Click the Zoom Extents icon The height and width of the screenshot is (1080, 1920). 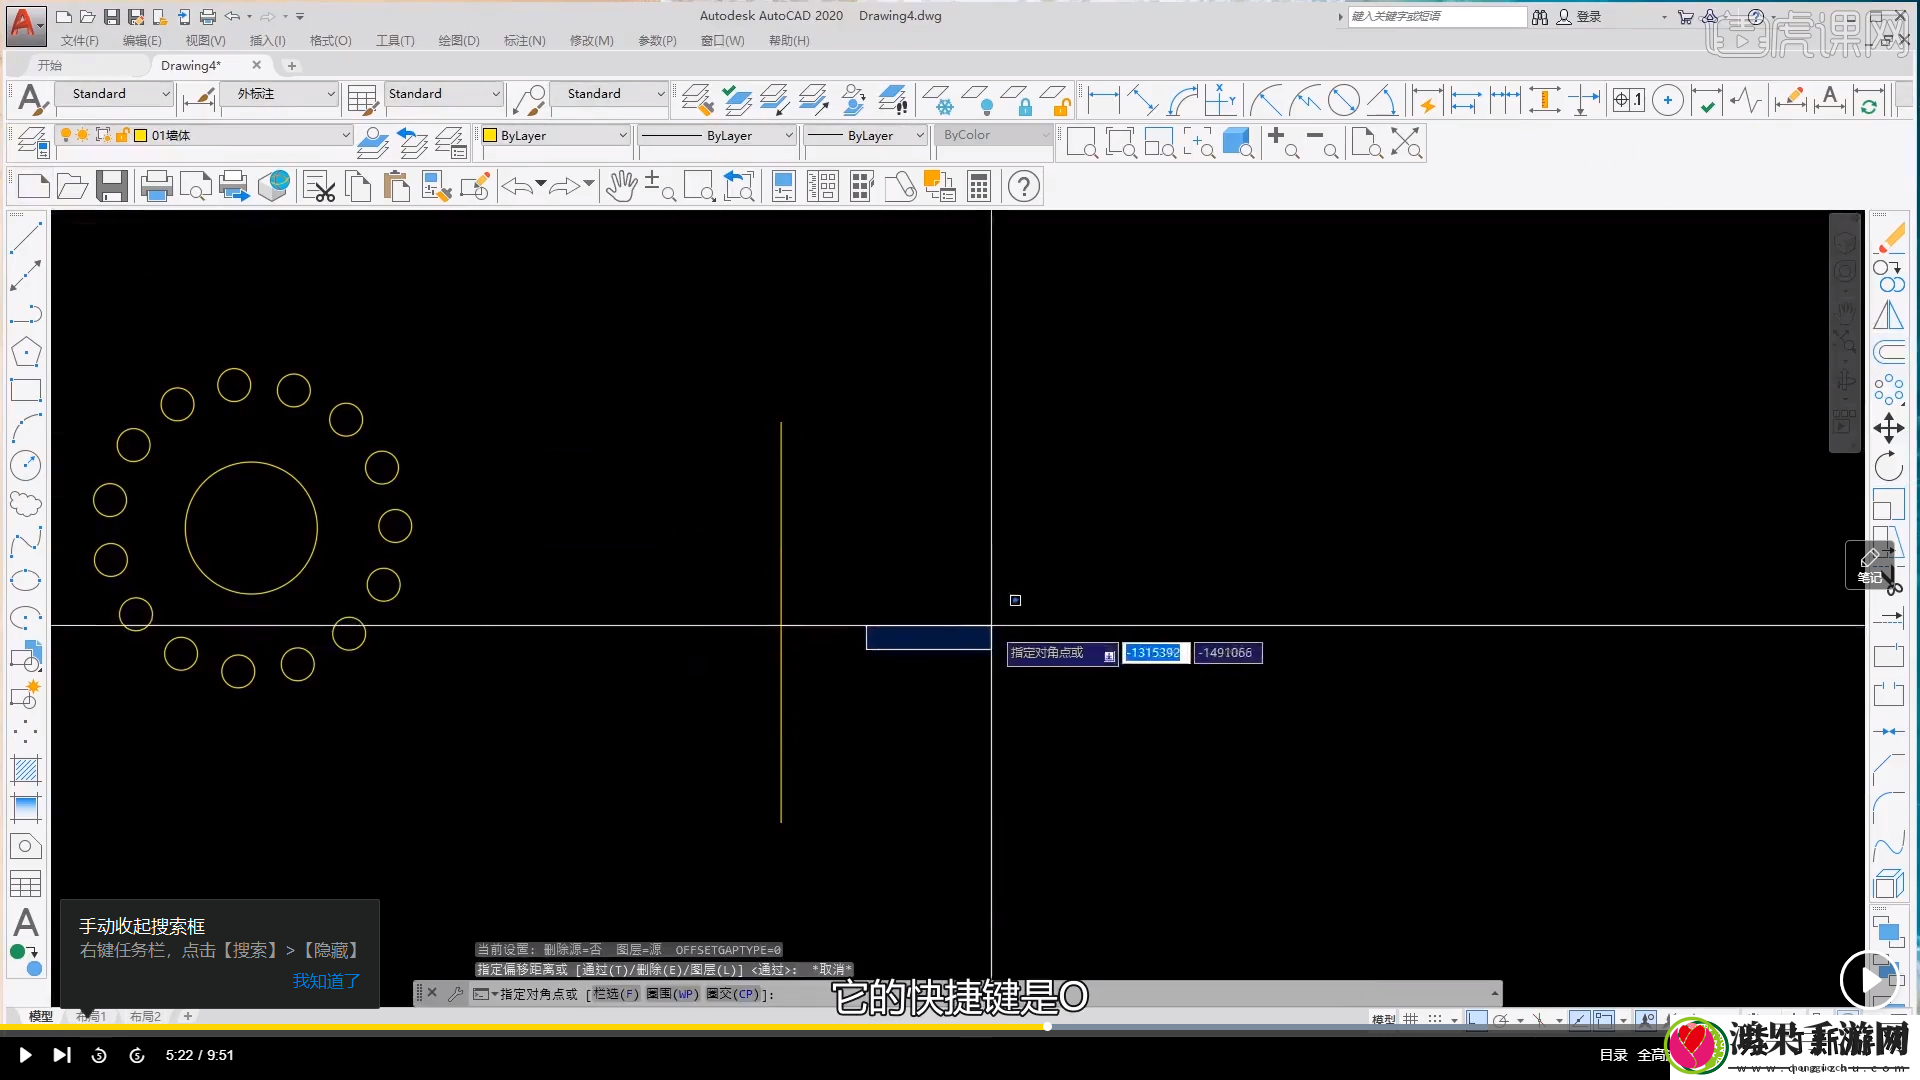tap(1406, 143)
